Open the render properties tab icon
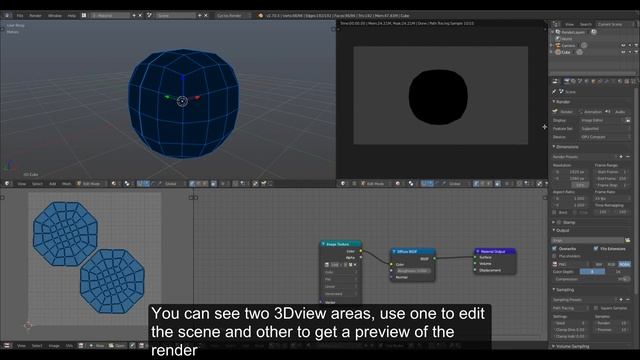Viewport: 640px width, 360px height. click(567, 81)
